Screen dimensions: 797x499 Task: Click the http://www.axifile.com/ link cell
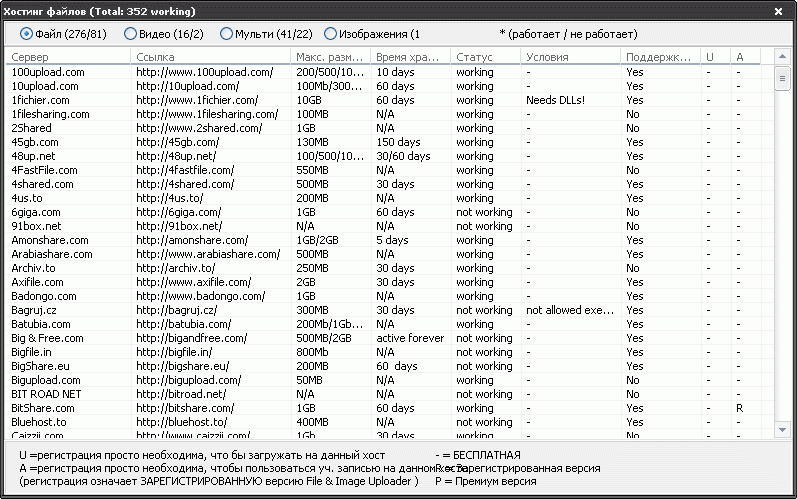pyautogui.click(x=194, y=282)
